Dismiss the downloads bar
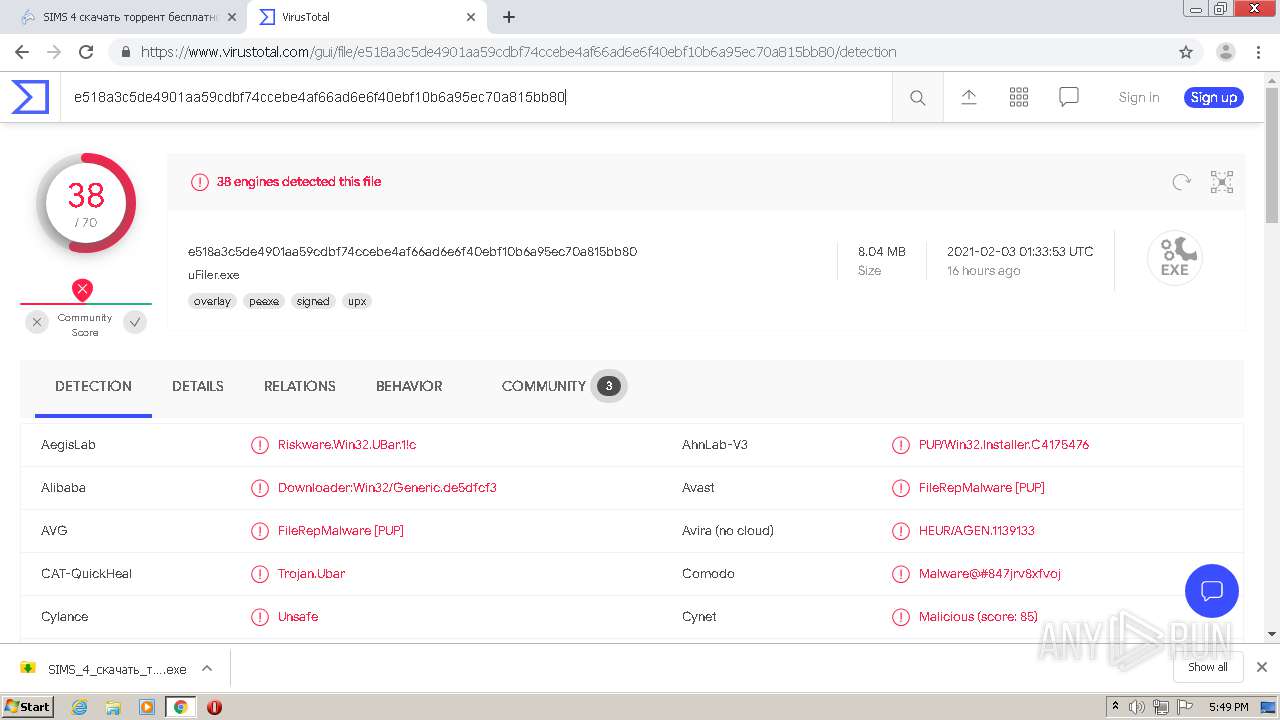This screenshot has width=1280, height=720. coord(1262,667)
